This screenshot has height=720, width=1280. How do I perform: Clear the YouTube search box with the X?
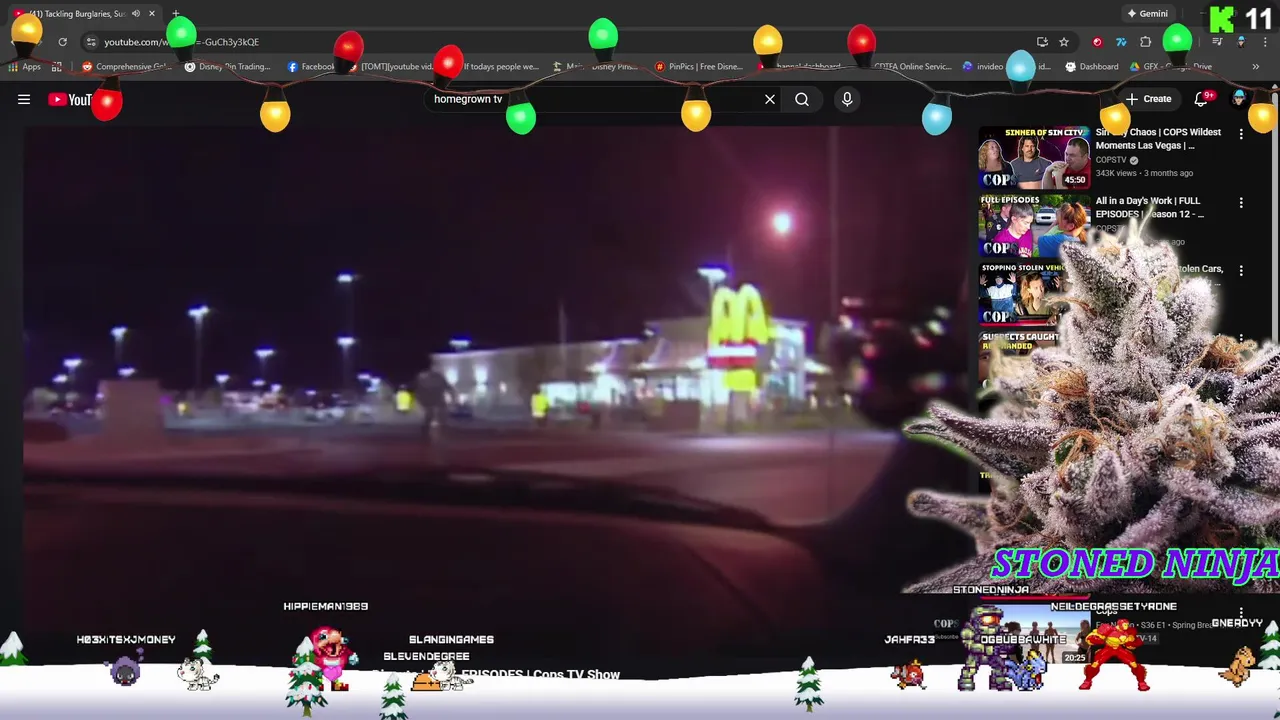[x=770, y=99]
